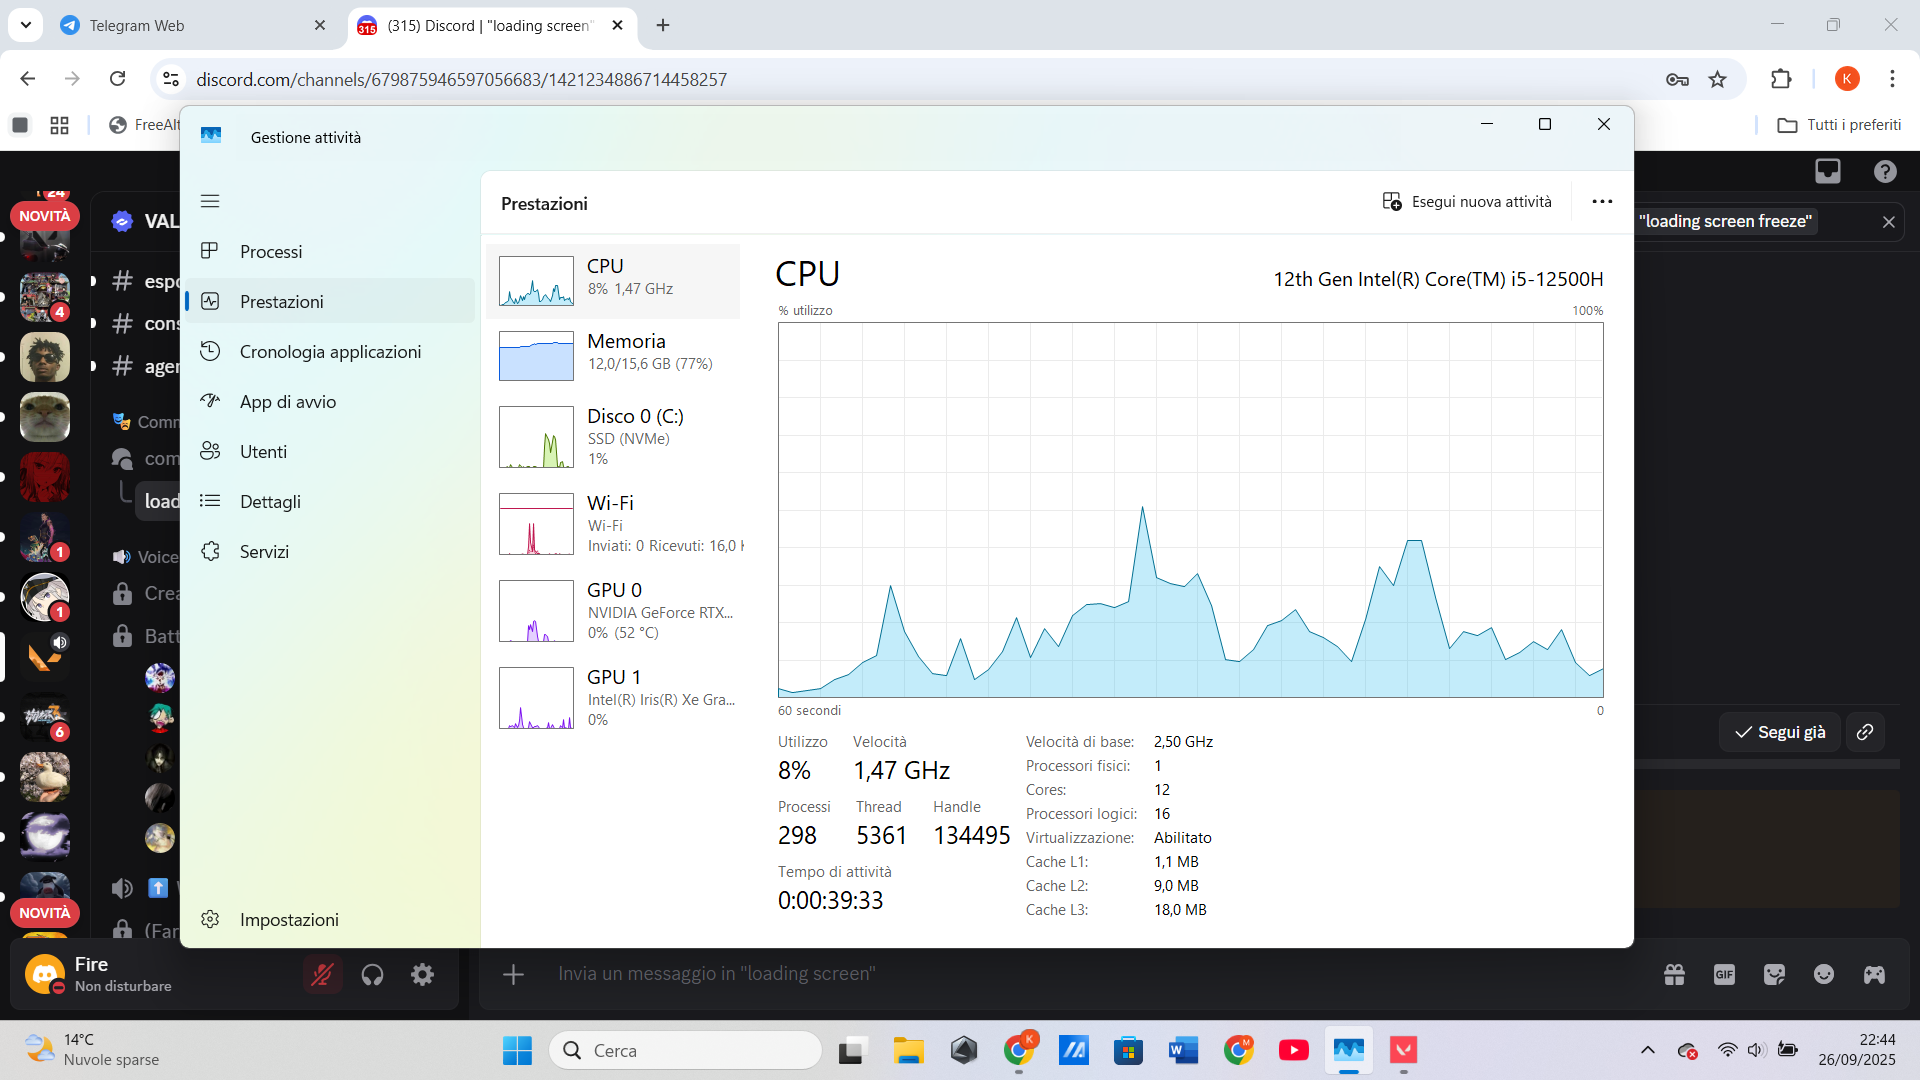Viewport: 1920px width, 1080px height.
Task: Expand the system tray hidden icons chevron
Action: (x=1648, y=1050)
